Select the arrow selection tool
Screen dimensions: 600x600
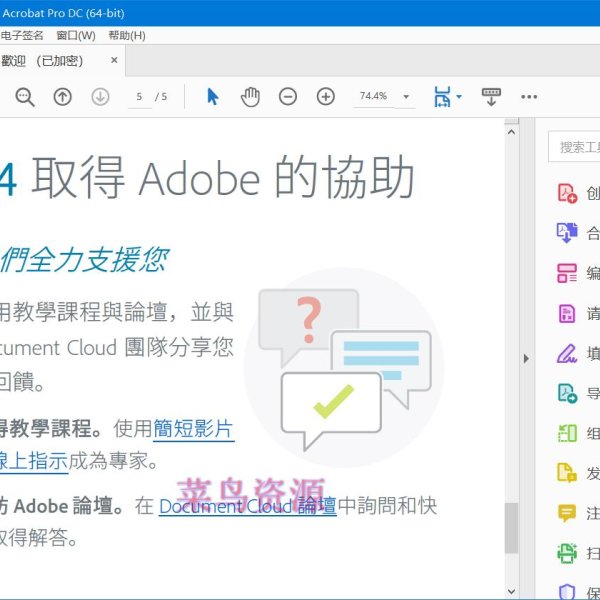click(212, 97)
